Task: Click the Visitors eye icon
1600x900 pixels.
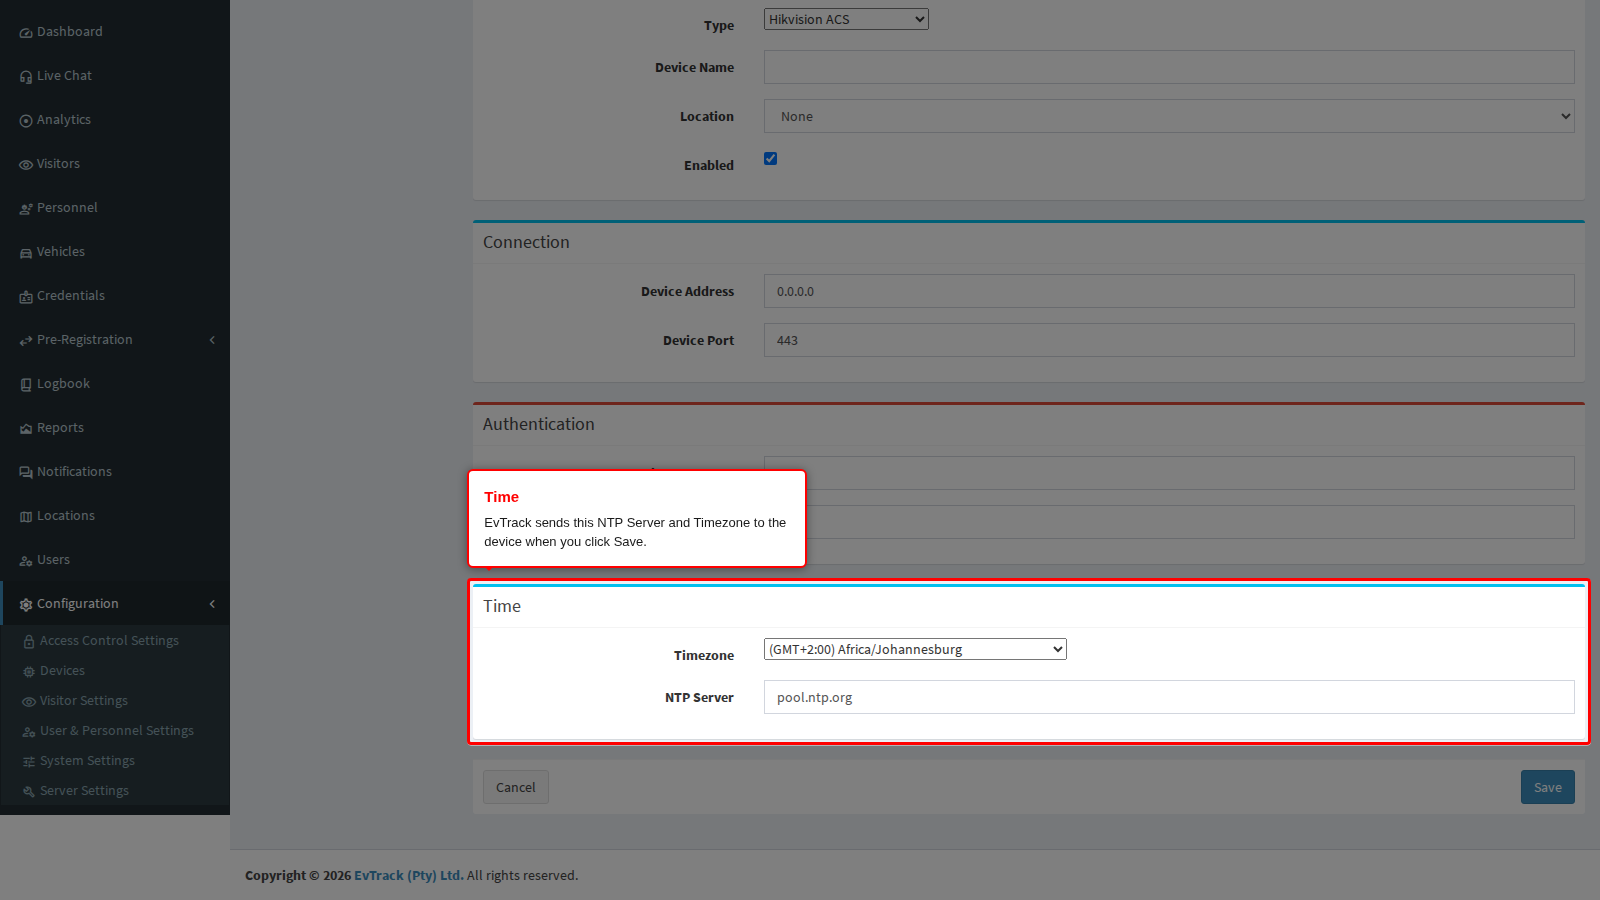Action: 26,165
